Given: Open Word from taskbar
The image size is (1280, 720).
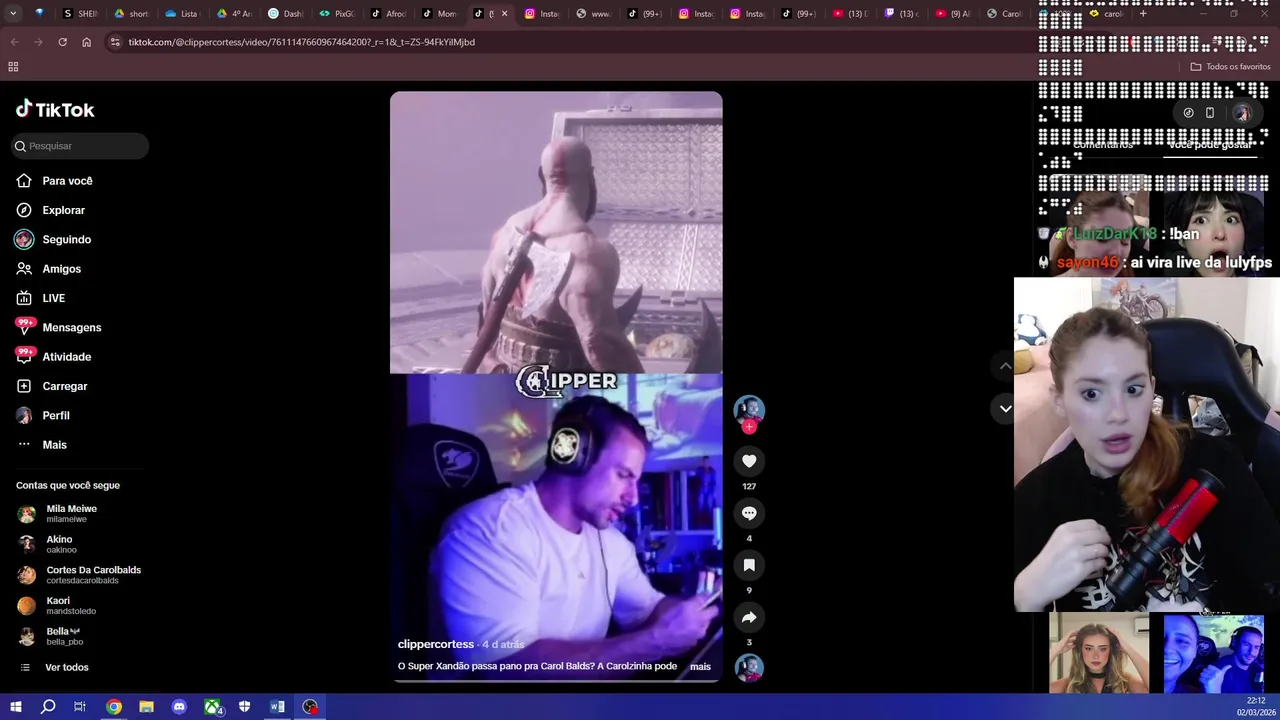Looking at the screenshot, I should 277,707.
